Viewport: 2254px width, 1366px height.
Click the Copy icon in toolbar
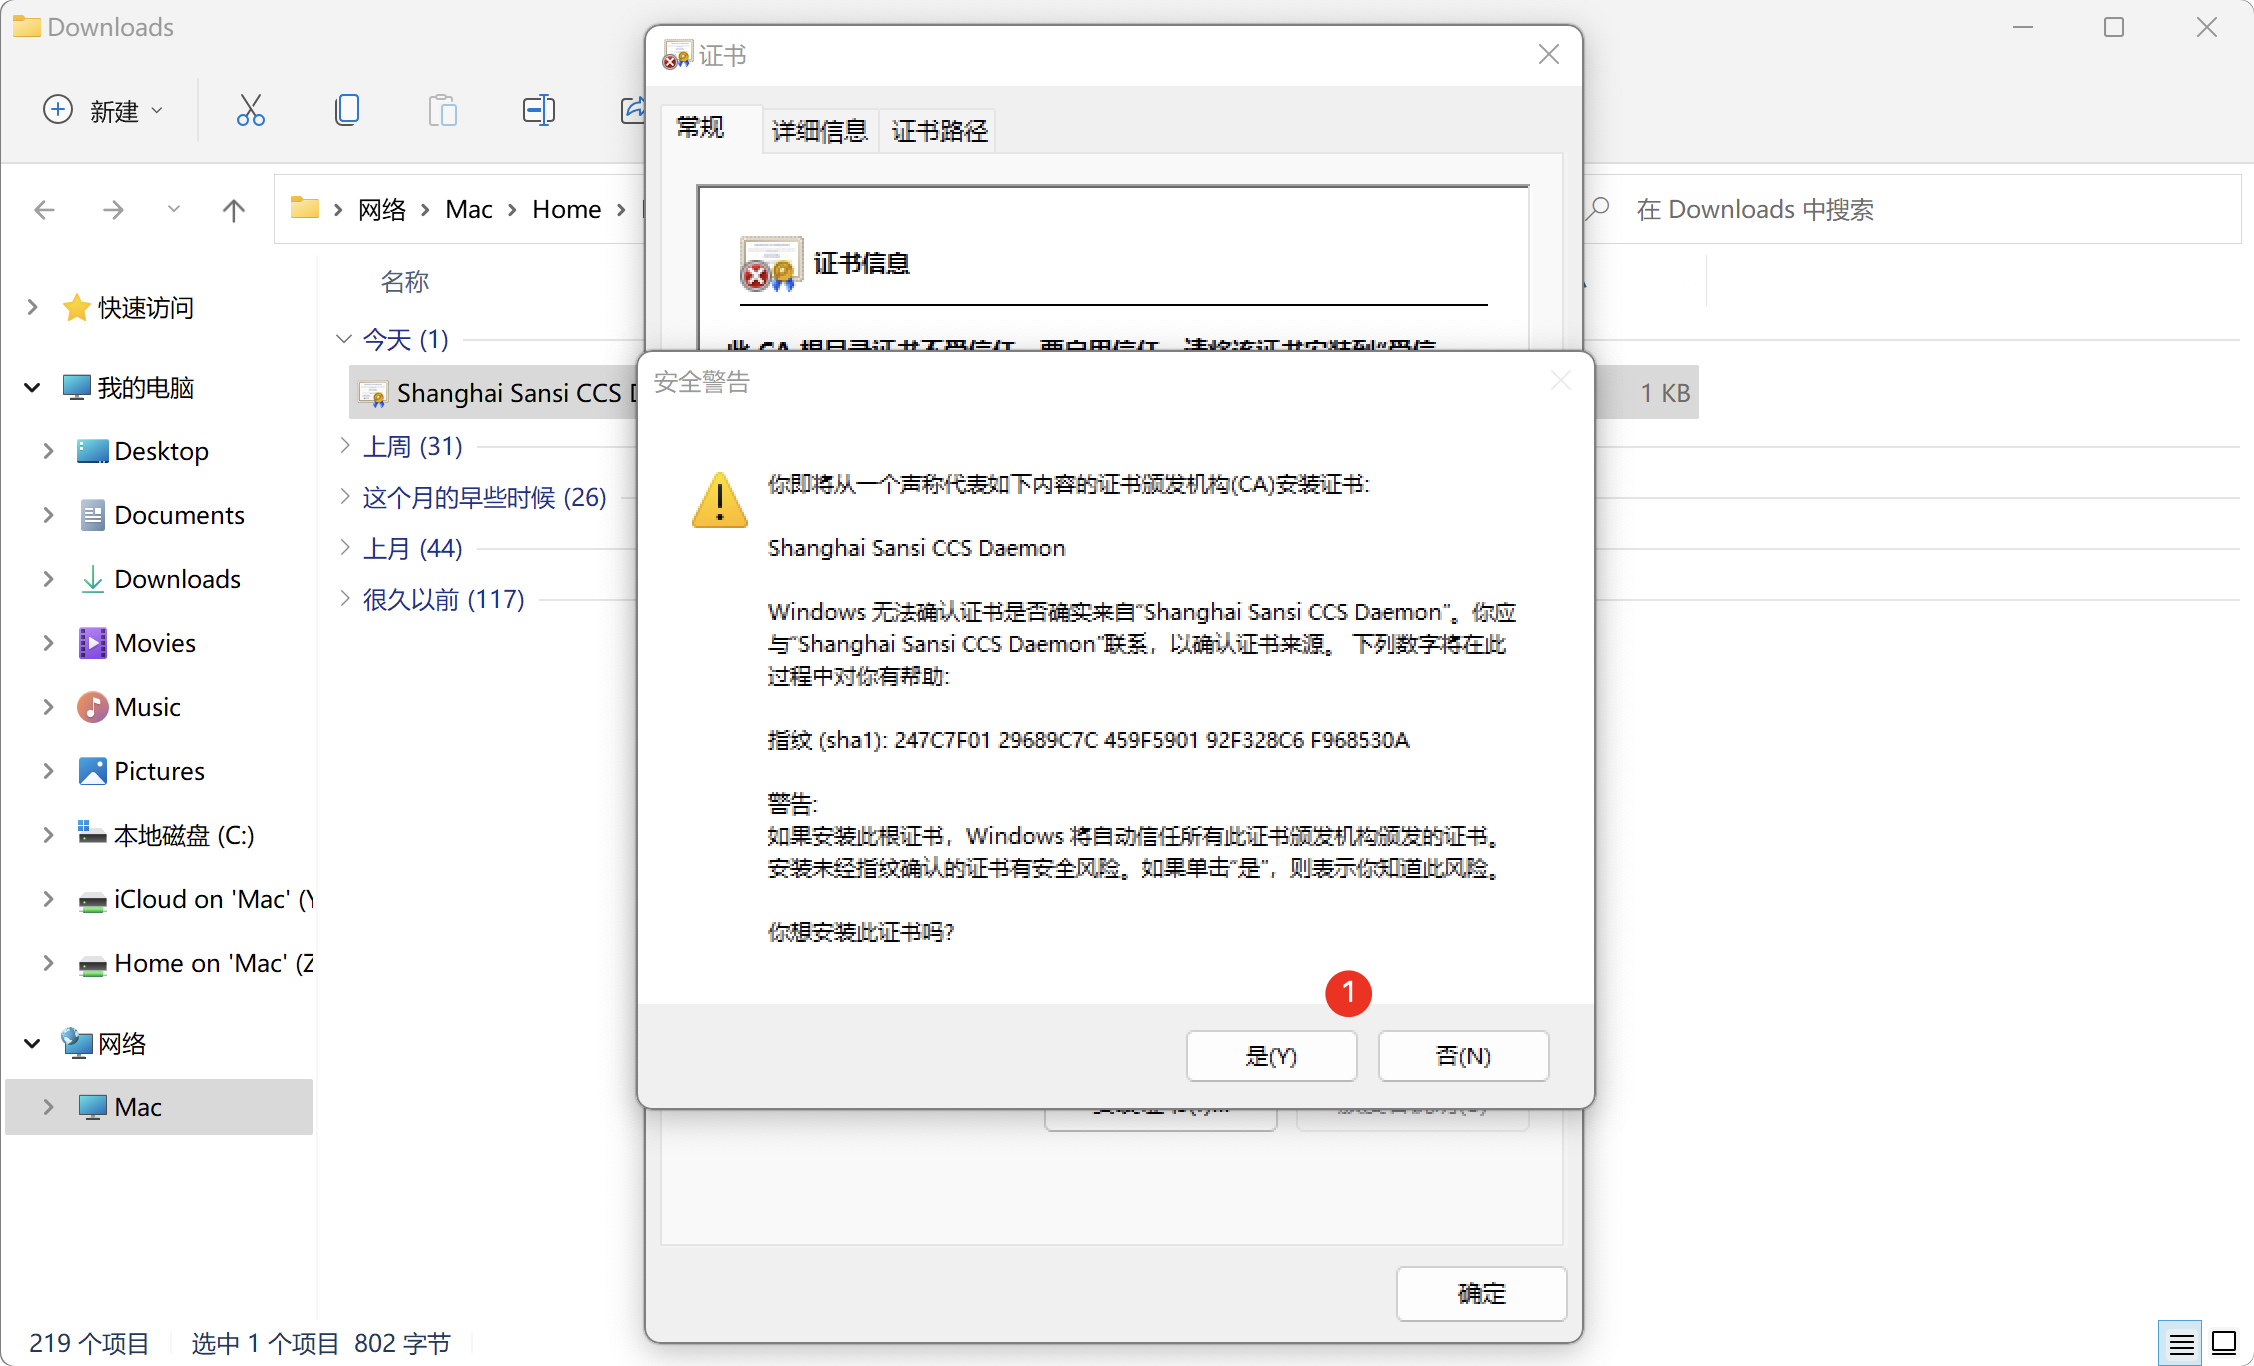point(346,110)
